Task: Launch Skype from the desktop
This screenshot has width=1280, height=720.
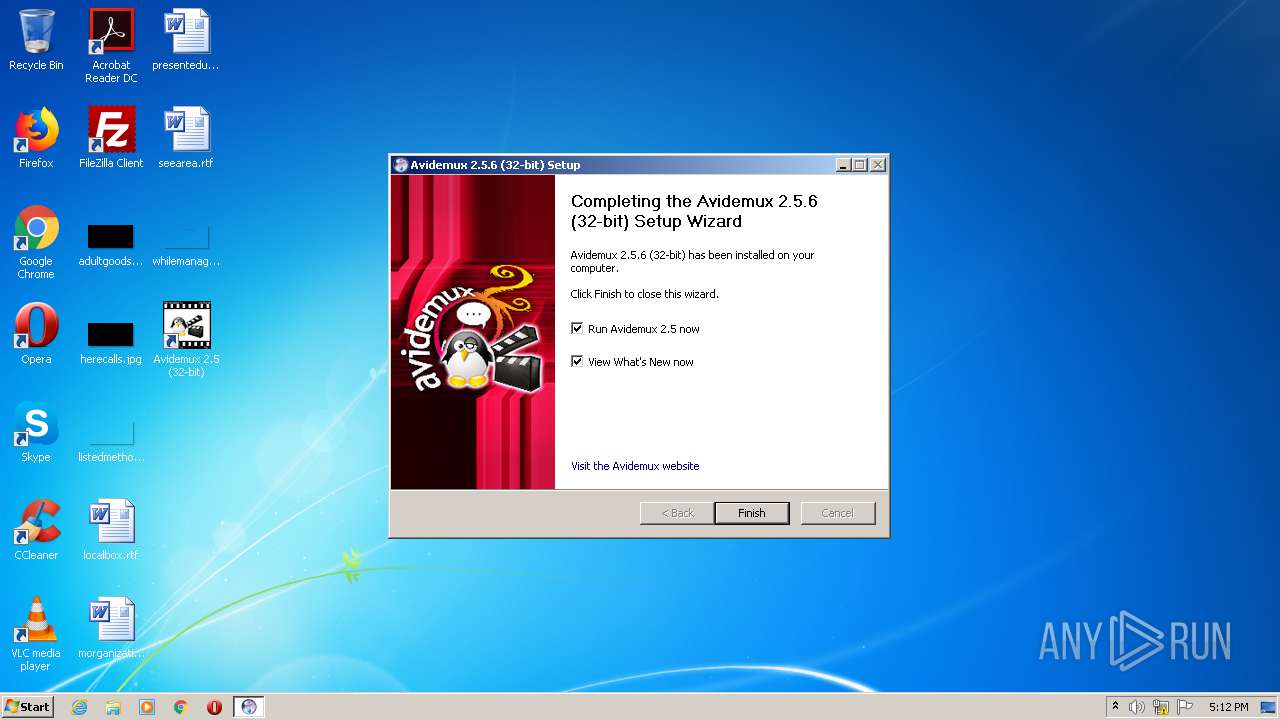Action: coord(36,432)
